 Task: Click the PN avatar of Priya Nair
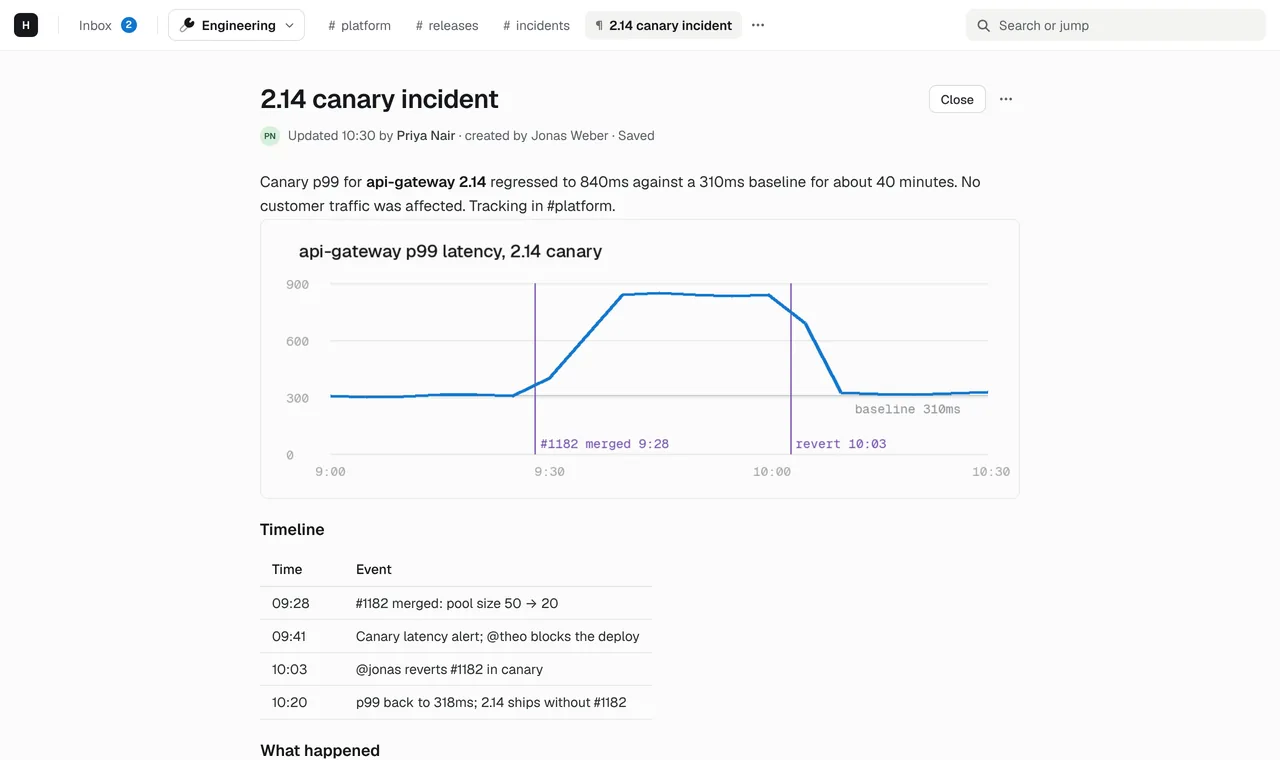(x=270, y=136)
